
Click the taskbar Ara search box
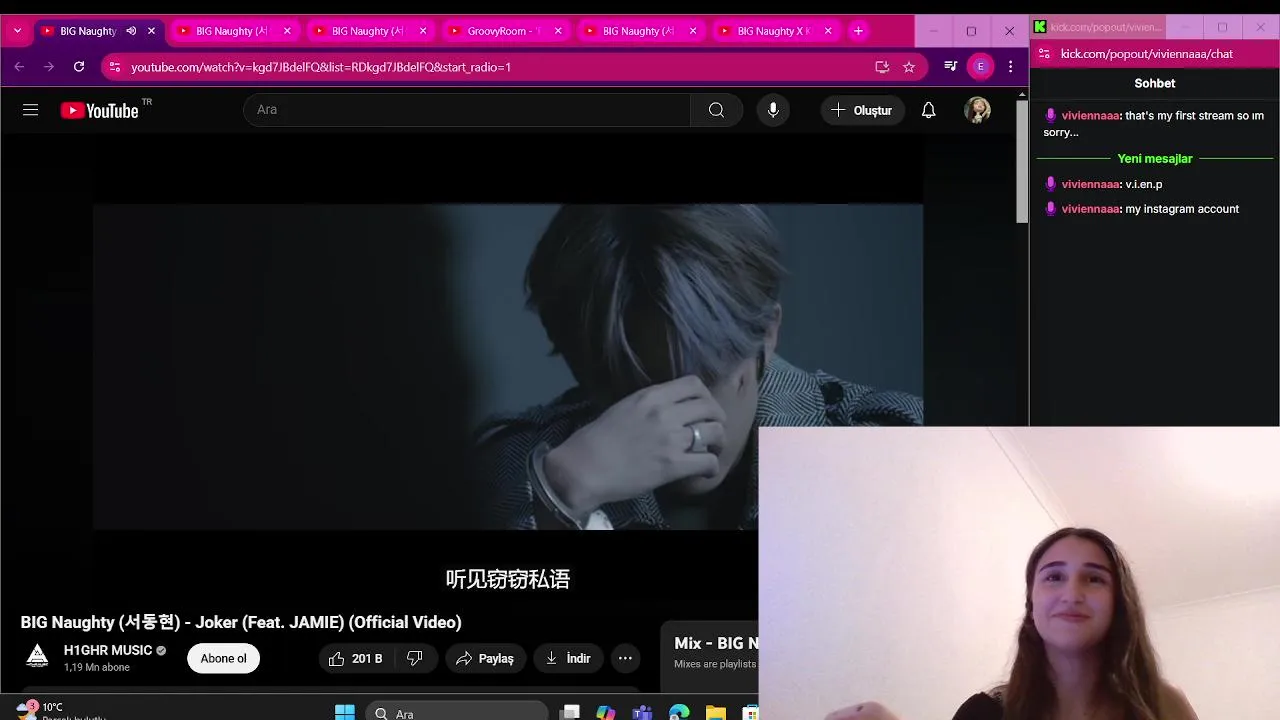pyautogui.click(x=457, y=712)
